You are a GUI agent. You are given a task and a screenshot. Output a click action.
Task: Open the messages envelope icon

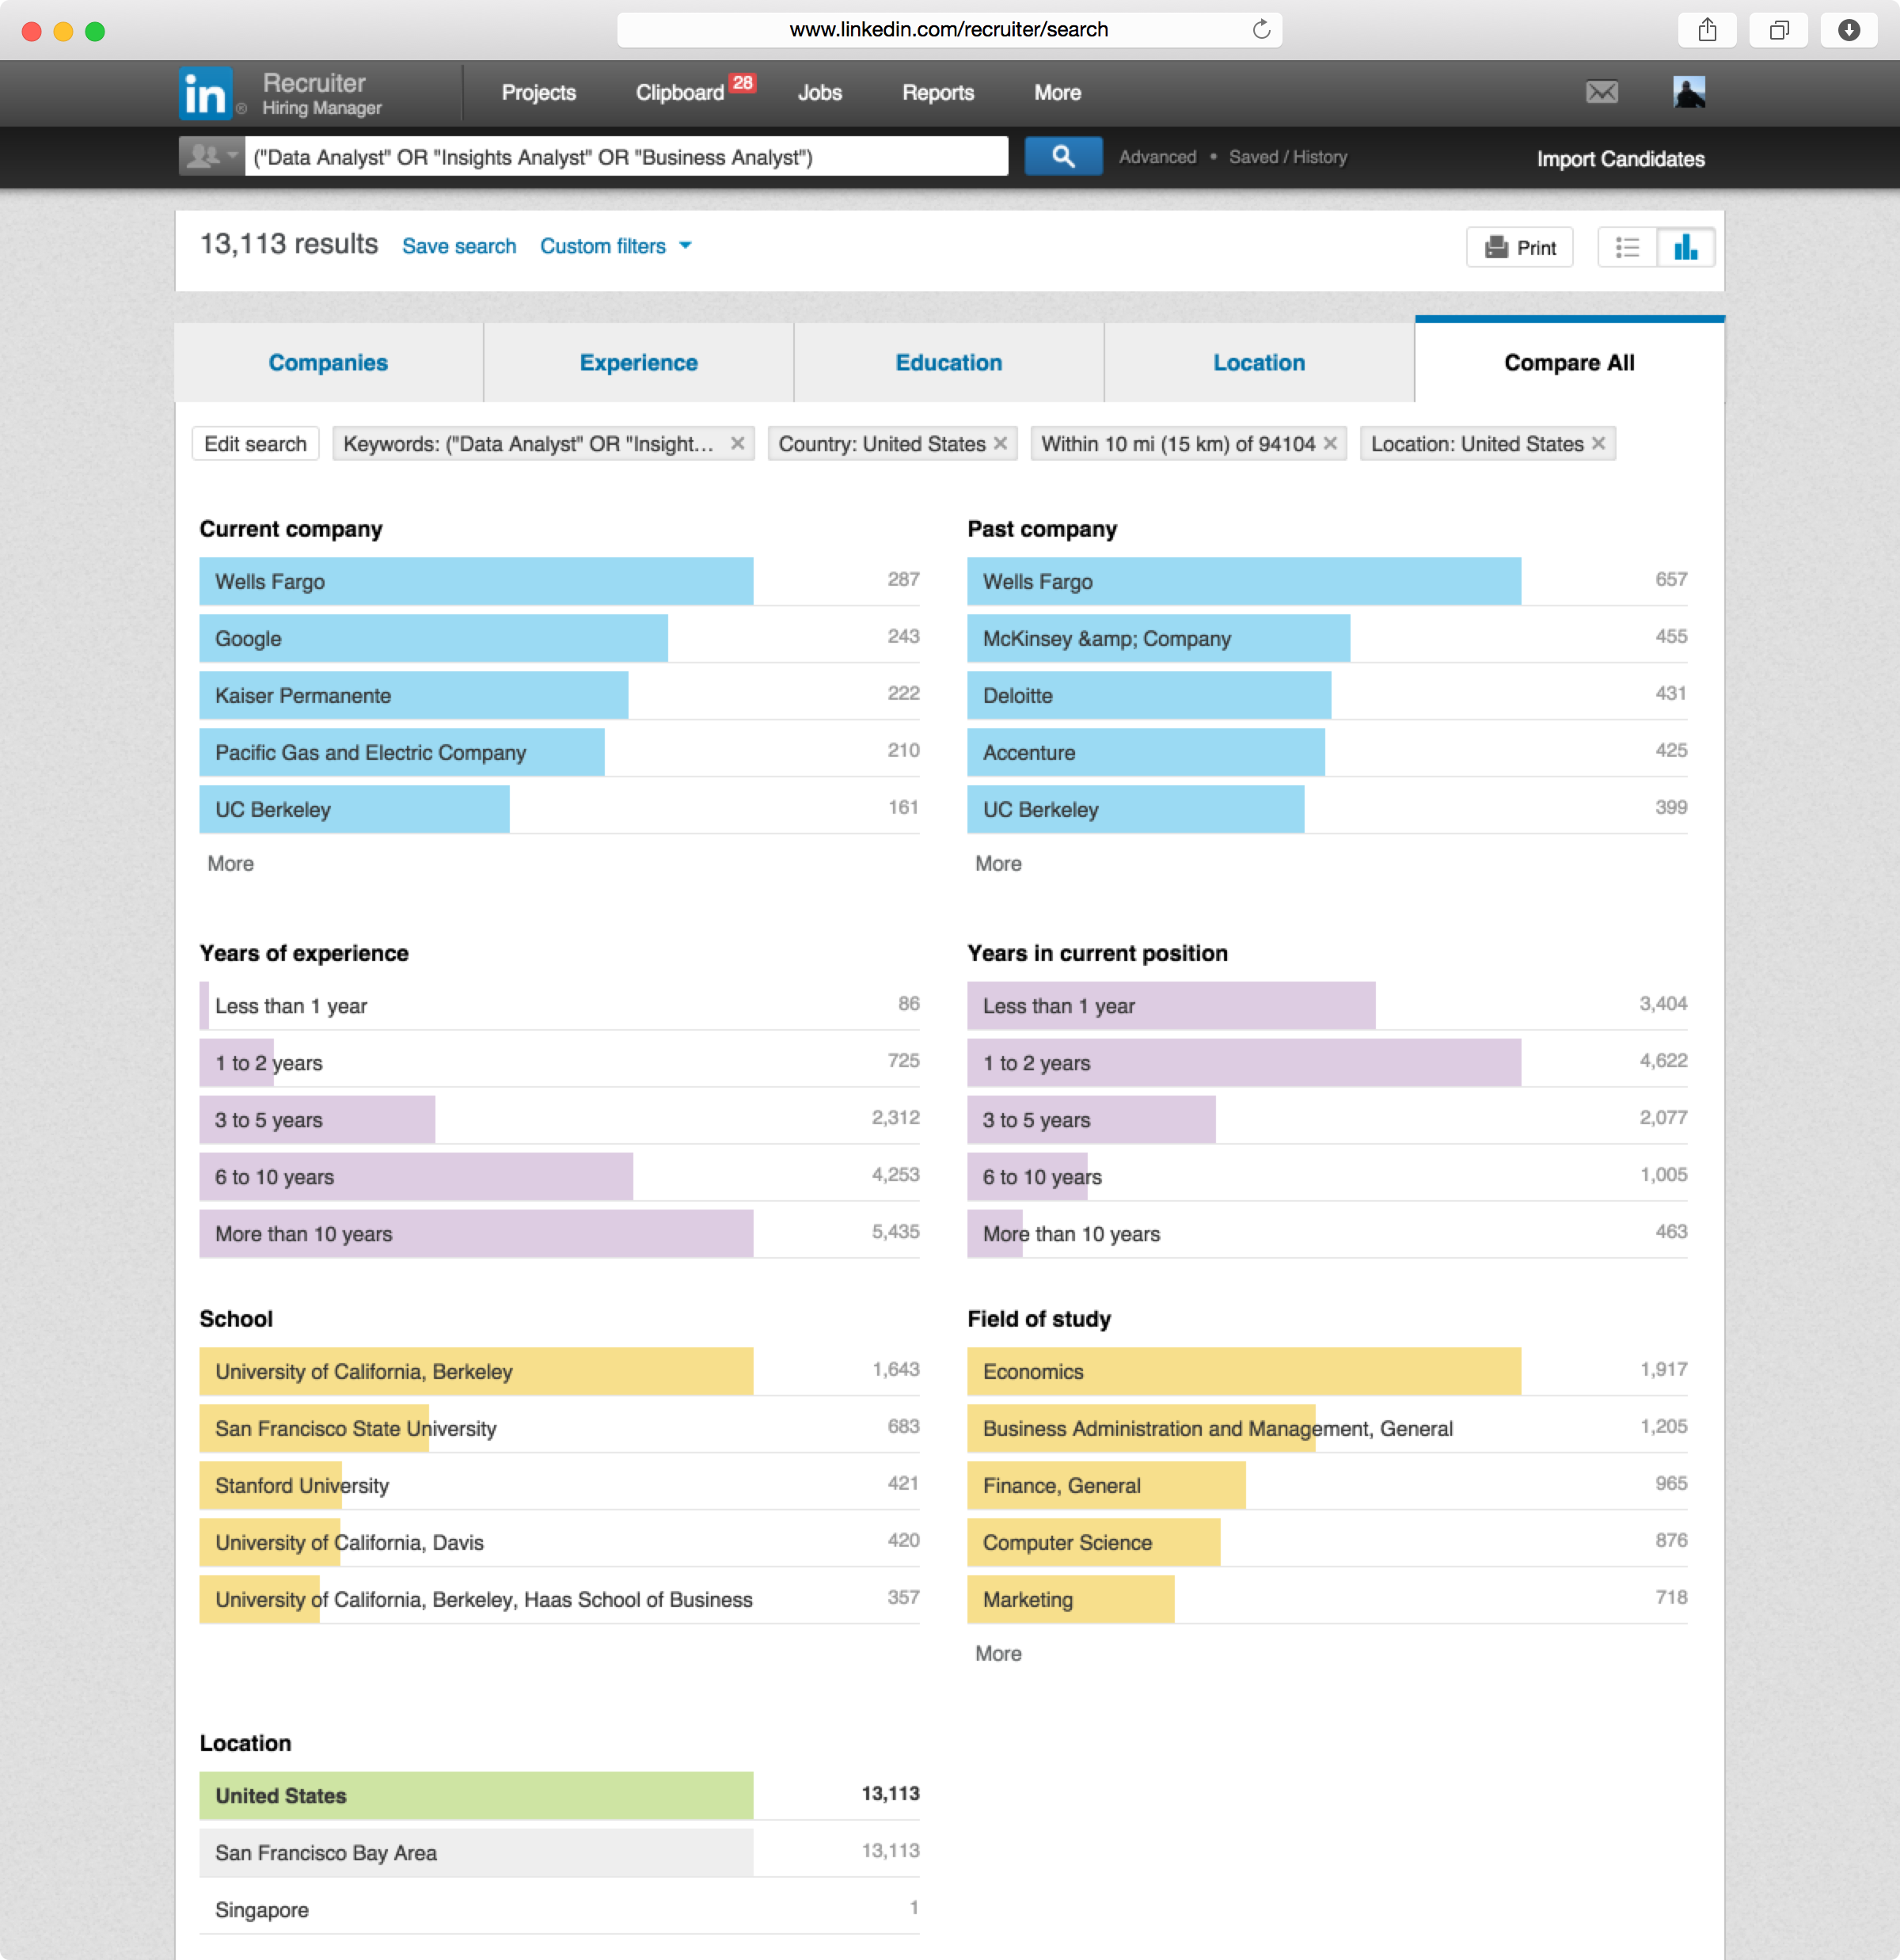pyautogui.click(x=1601, y=92)
